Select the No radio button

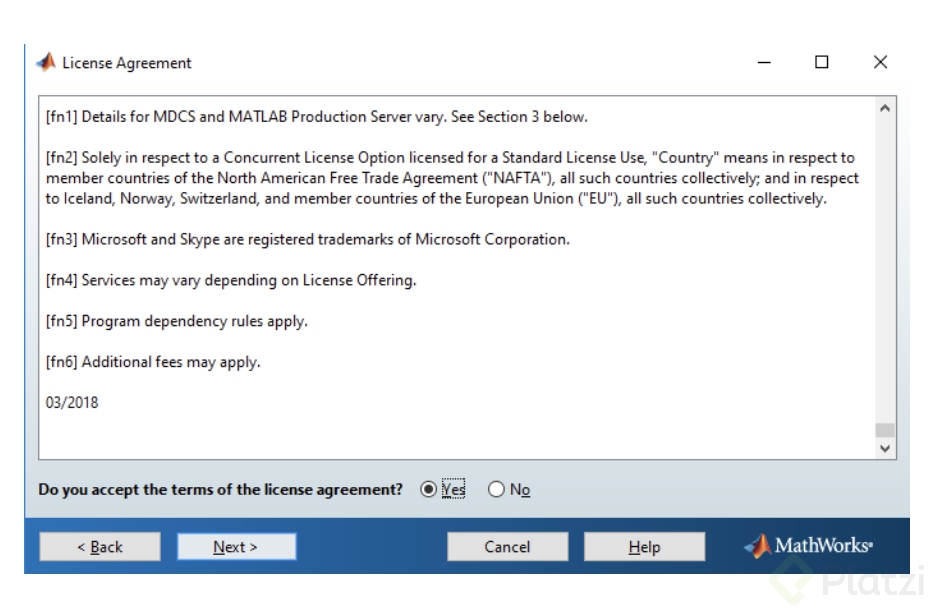pos(496,489)
